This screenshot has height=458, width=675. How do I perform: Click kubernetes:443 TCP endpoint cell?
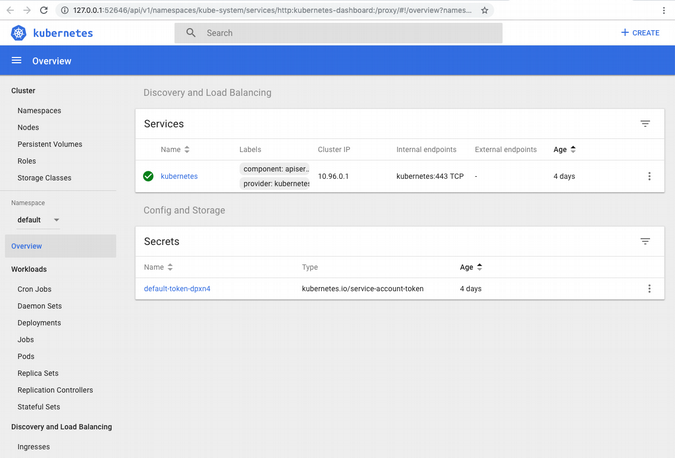click(430, 176)
